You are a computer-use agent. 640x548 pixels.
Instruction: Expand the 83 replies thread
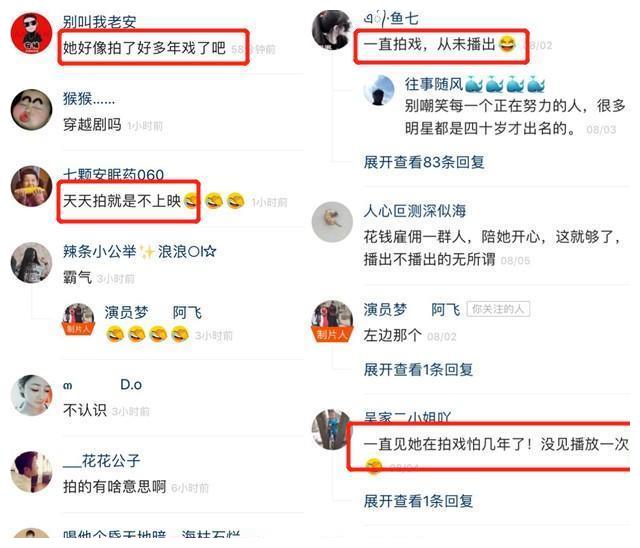[x=424, y=162]
